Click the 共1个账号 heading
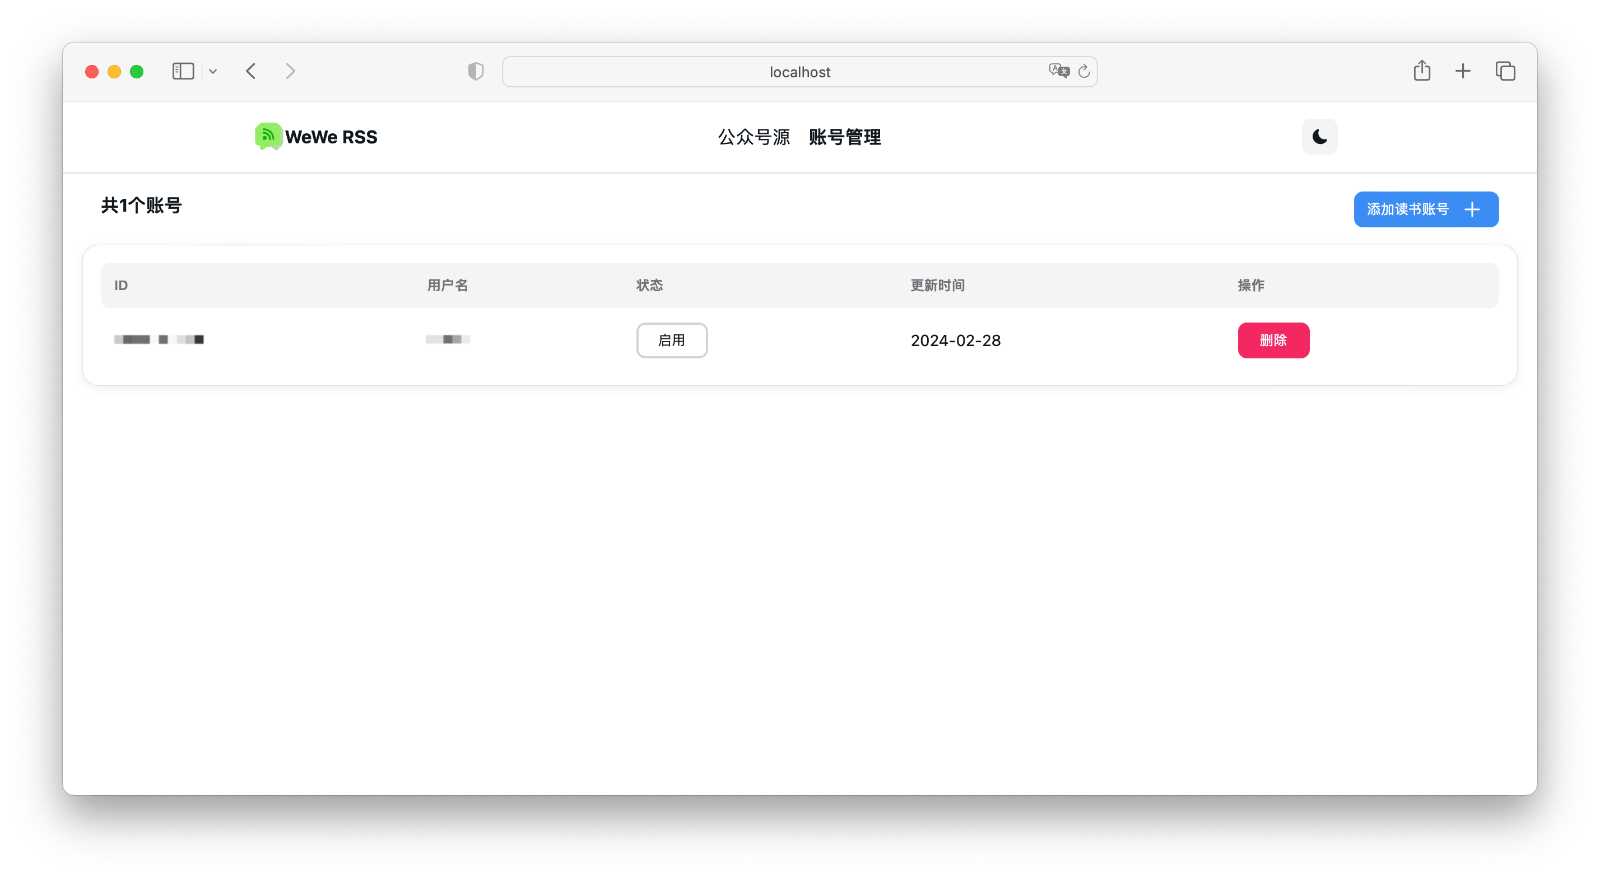The width and height of the screenshot is (1600, 878). pyautogui.click(x=141, y=205)
